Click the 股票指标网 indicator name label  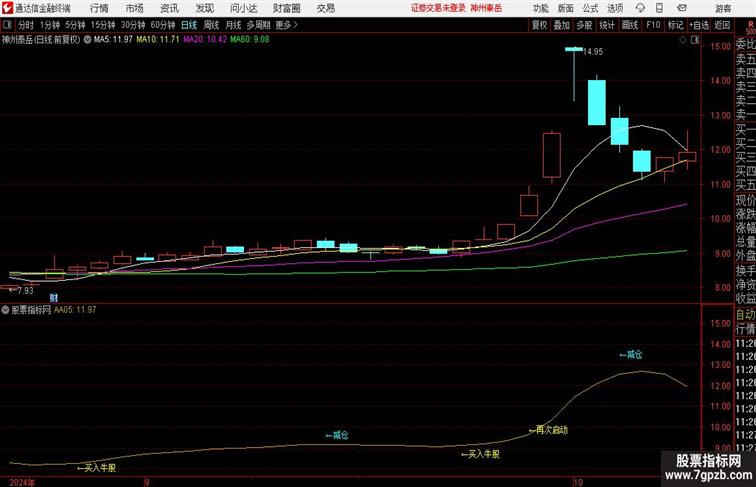pyautogui.click(x=31, y=310)
